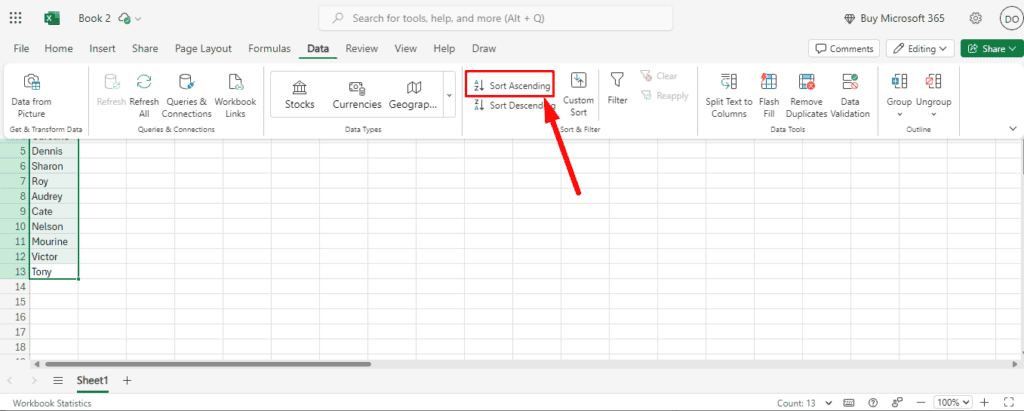Open the app launcher waffle icon
1024x411 pixels.
[x=15, y=18]
